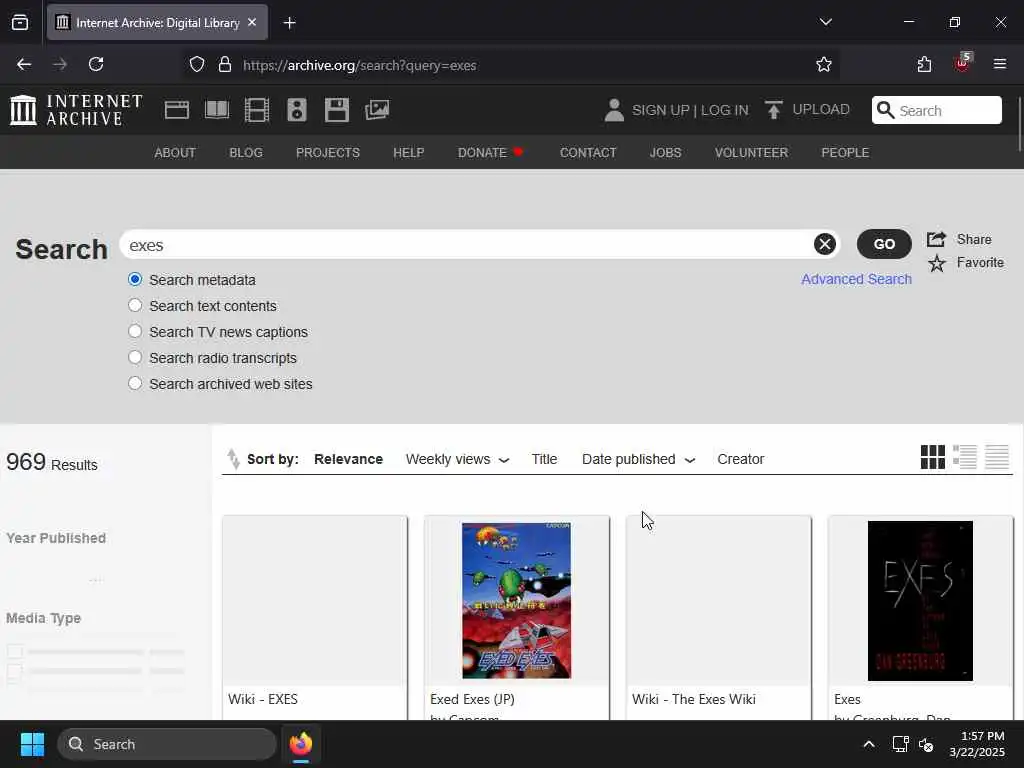Screen dimensions: 1024x768
Task: Click the GO search button
Action: point(884,244)
